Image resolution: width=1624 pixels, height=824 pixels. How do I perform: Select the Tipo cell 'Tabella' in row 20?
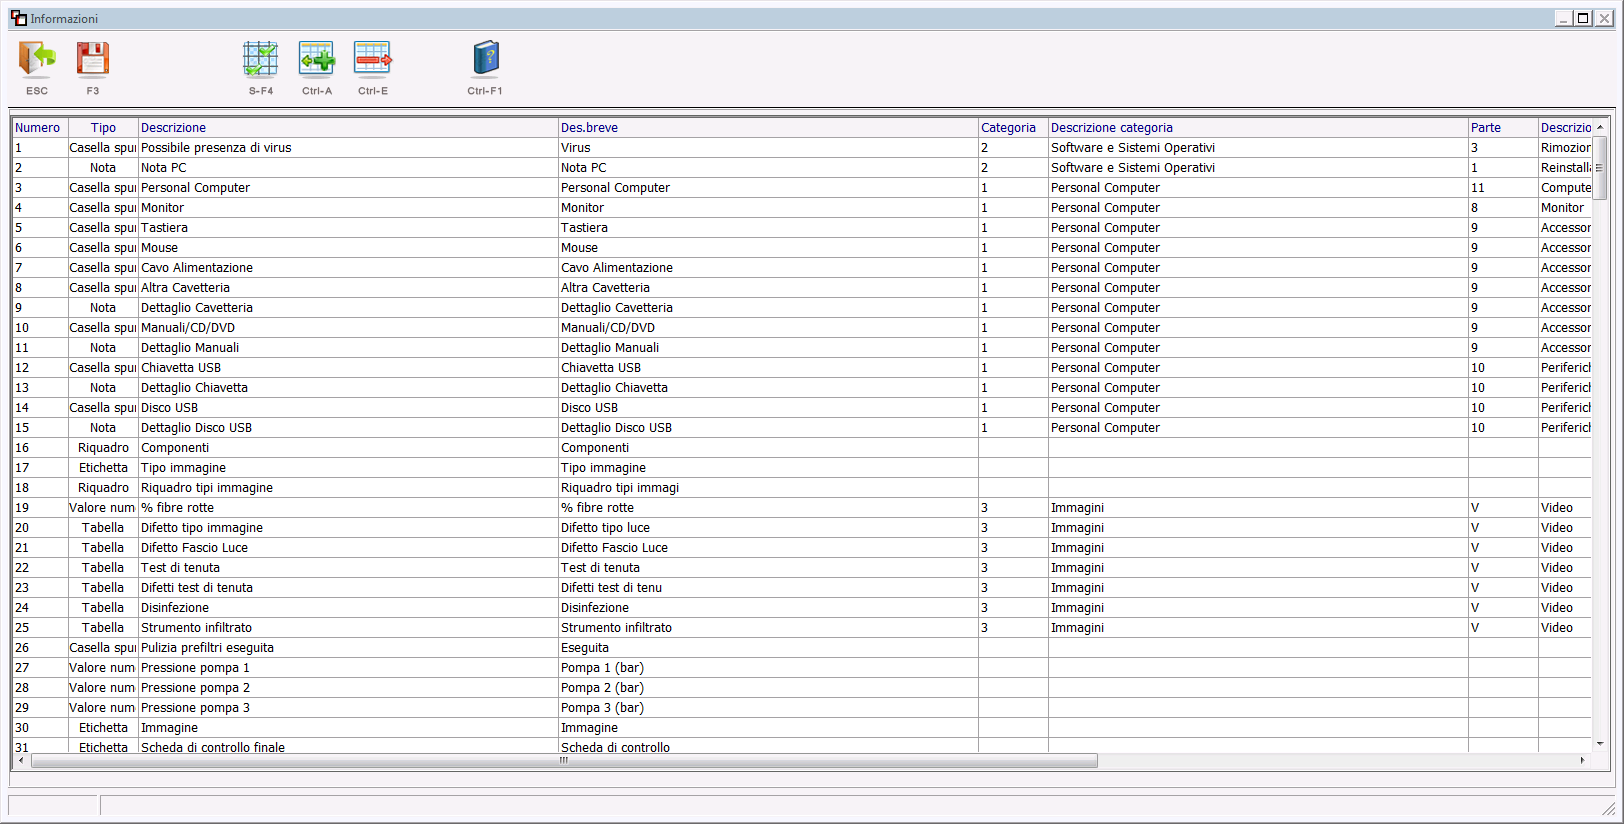pos(103,528)
